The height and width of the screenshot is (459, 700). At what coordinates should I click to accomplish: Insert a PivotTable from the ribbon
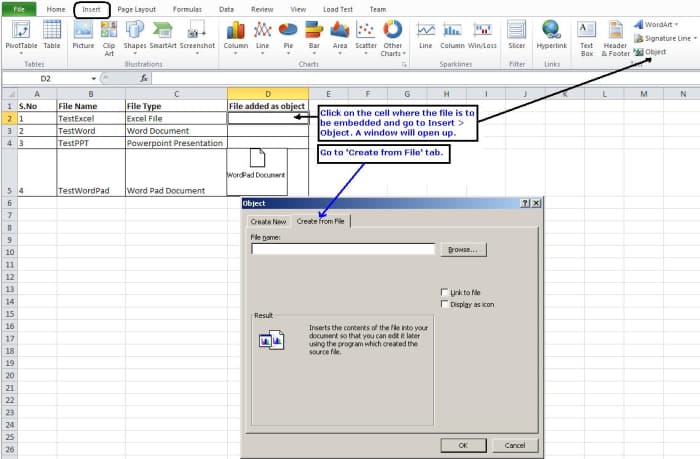tap(21, 34)
